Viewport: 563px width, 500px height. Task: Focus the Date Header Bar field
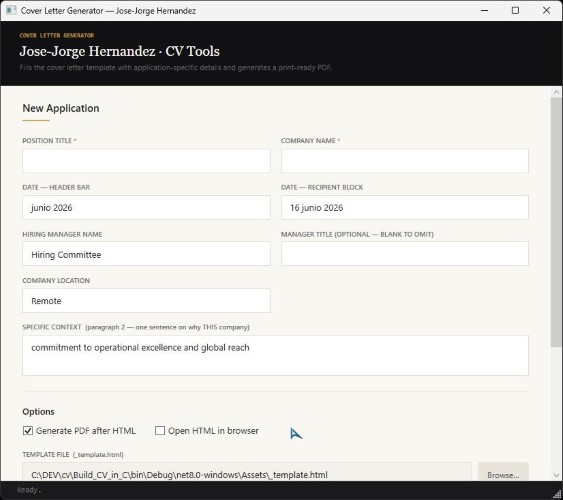point(146,207)
